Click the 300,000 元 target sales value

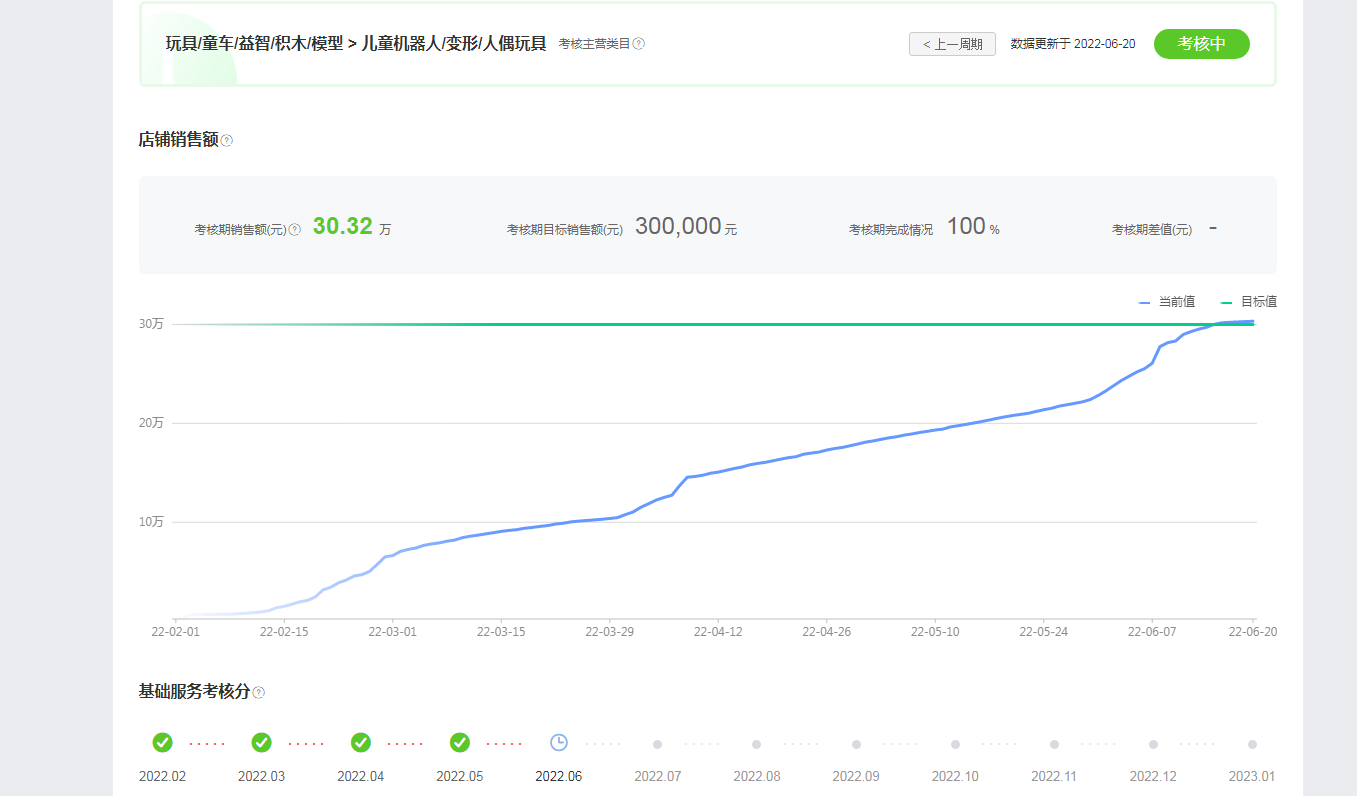[686, 227]
